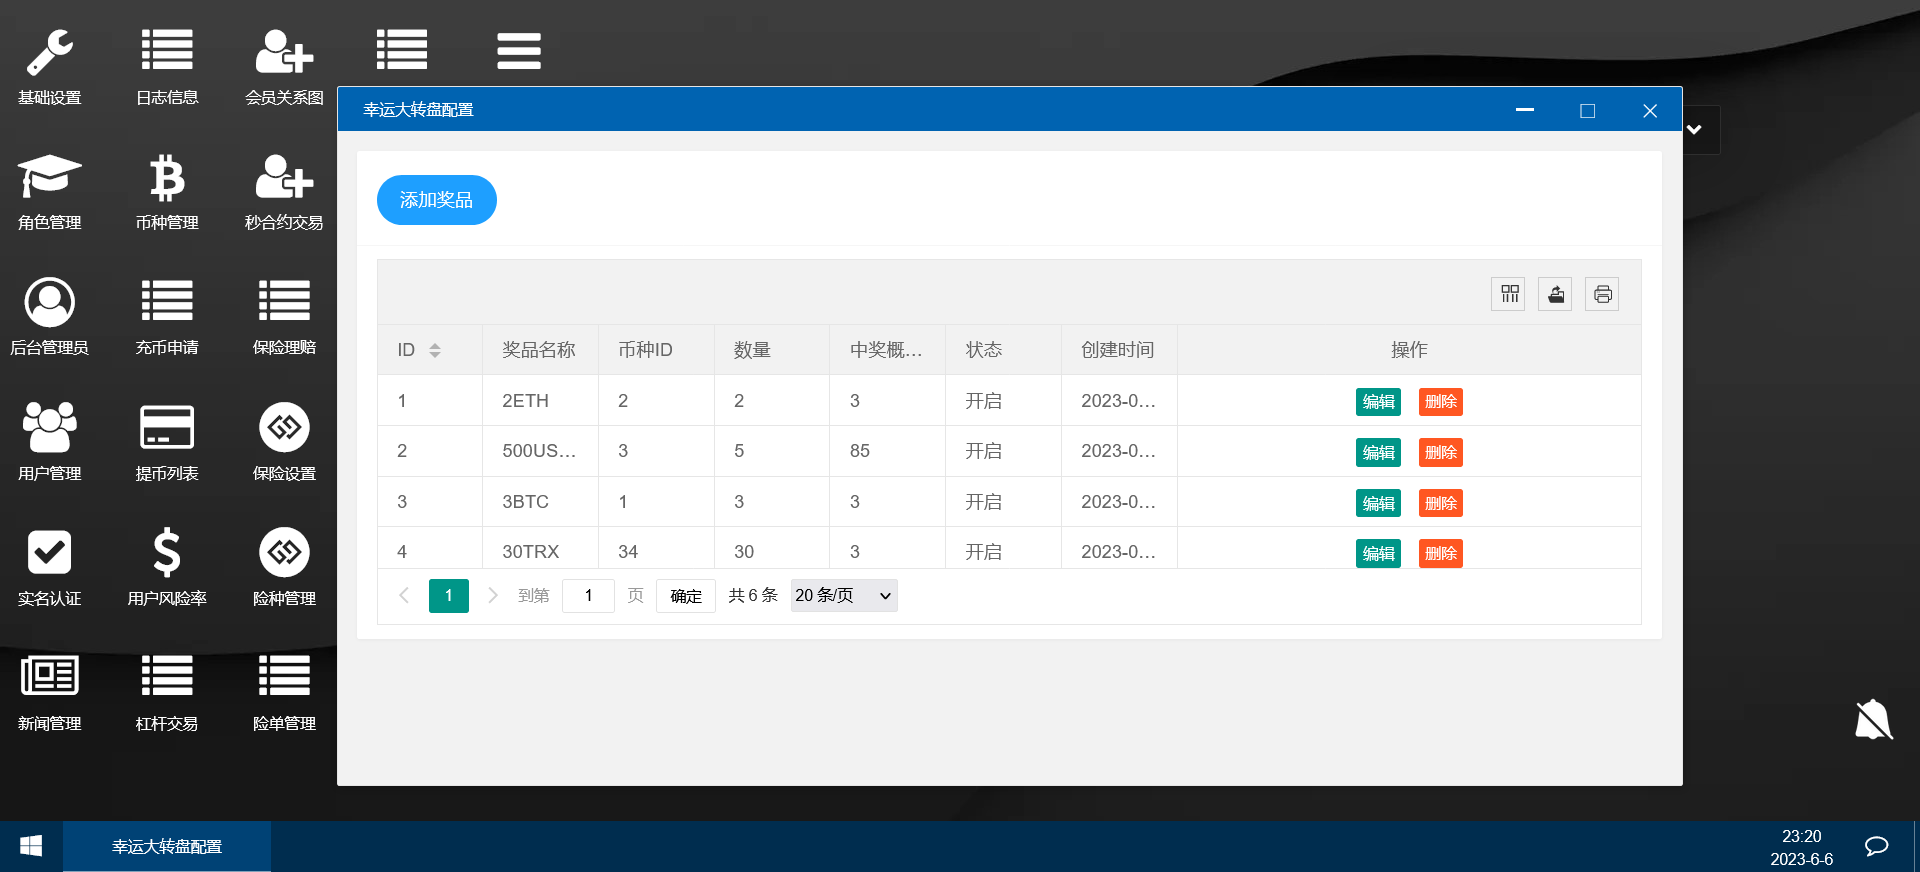The width and height of the screenshot is (1920, 872).
Task: Click the 确定 page jump button
Action: click(686, 596)
